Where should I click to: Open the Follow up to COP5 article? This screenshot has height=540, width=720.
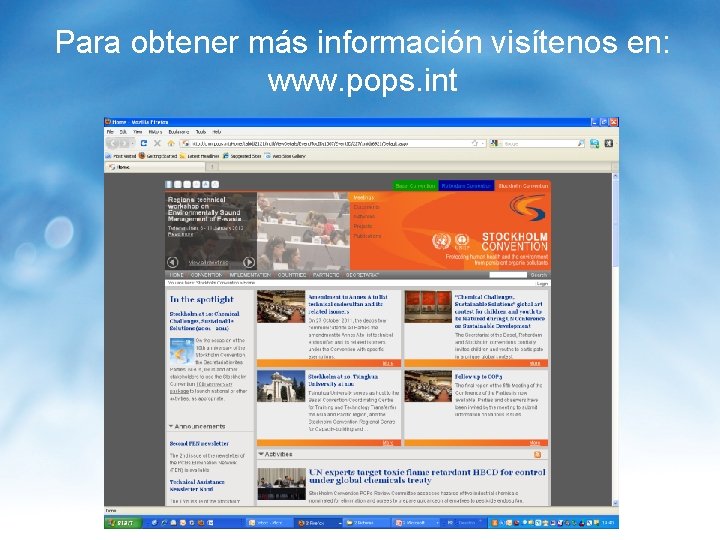pos(478,377)
